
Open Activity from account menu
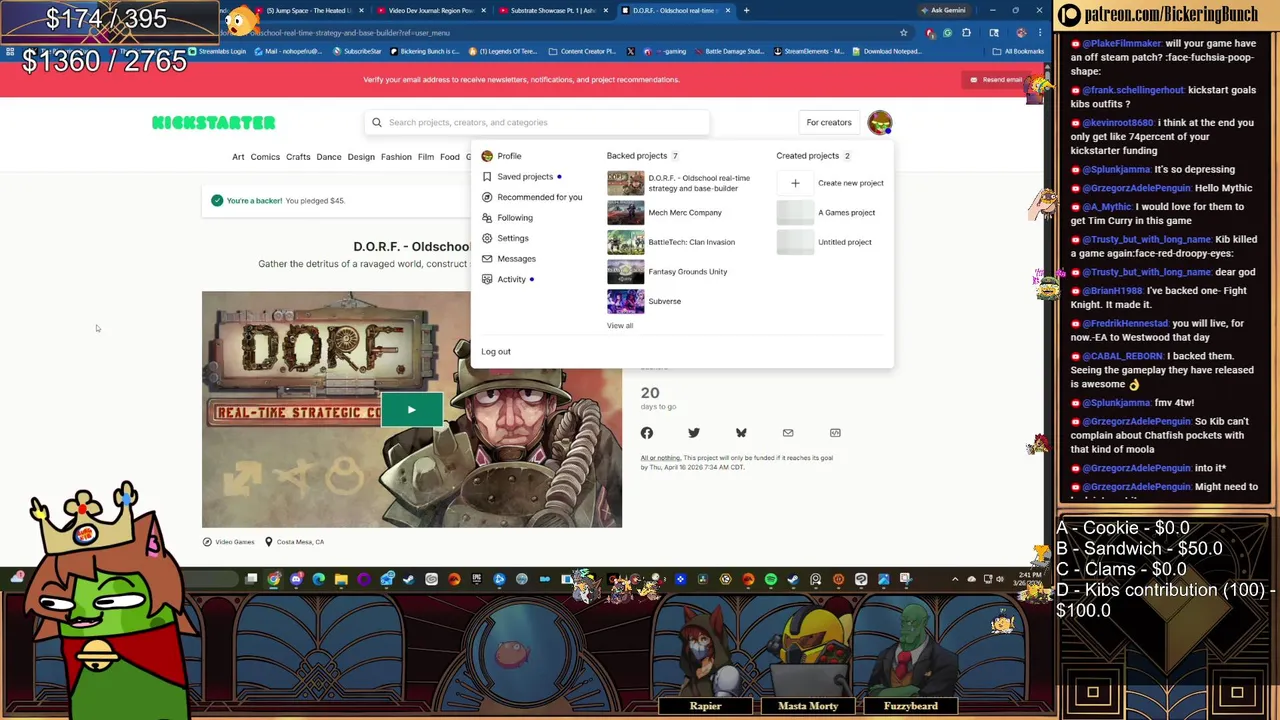[x=511, y=279]
